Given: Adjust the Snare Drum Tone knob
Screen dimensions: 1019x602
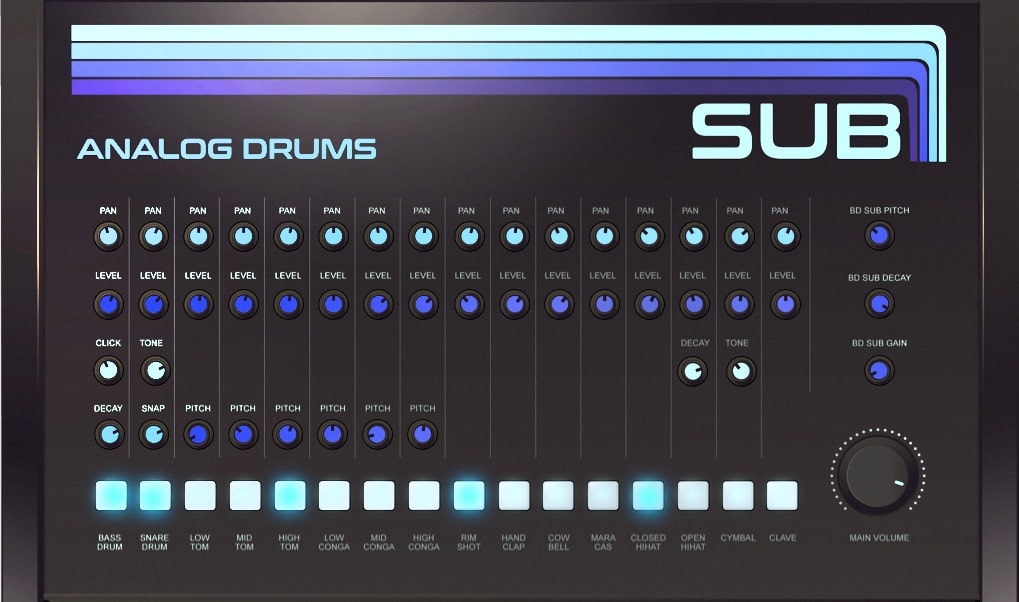Looking at the screenshot, I should [153, 370].
